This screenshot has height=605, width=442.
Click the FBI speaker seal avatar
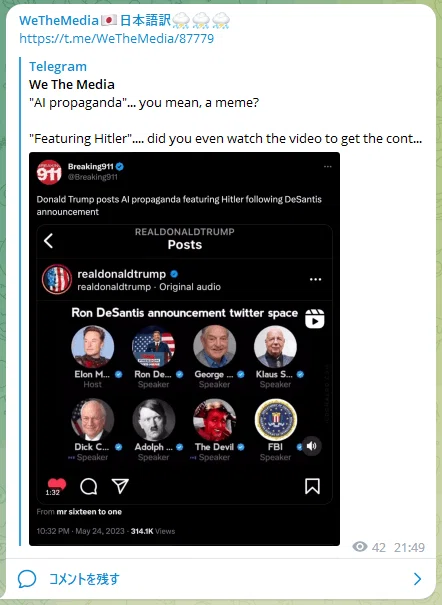275,420
